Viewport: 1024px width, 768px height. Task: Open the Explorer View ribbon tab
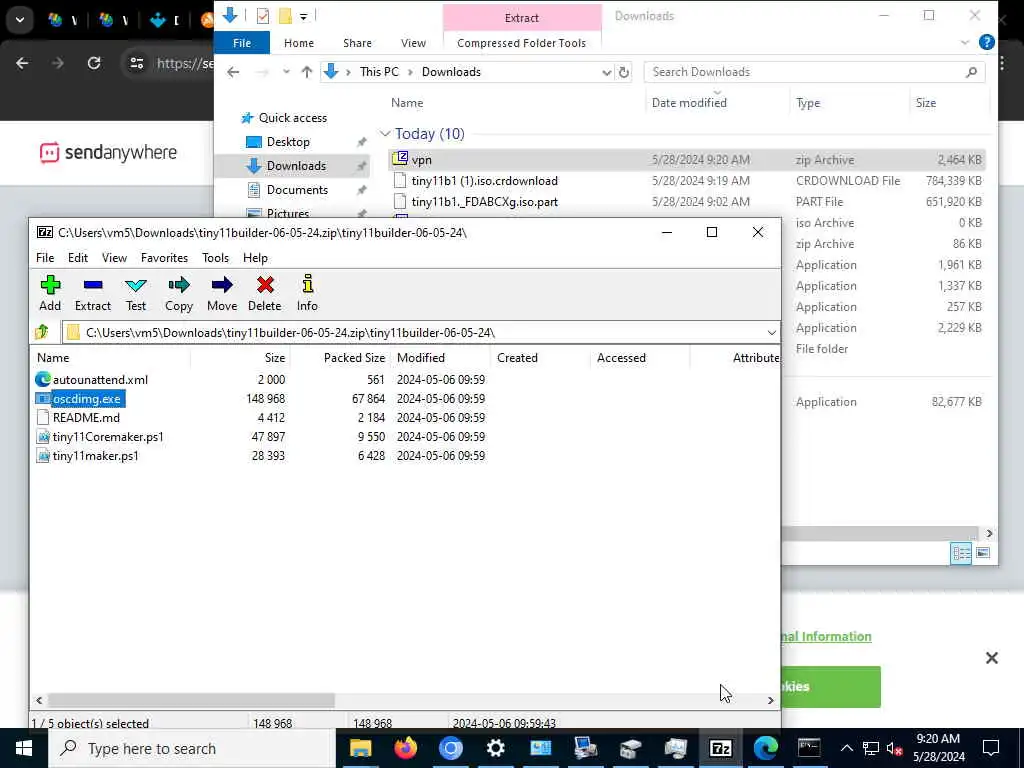413,43
